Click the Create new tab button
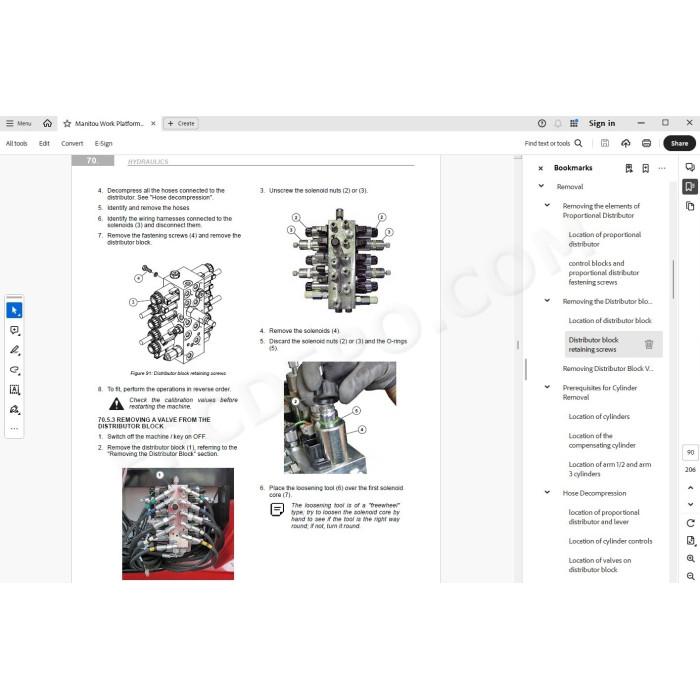This screenshot has height=700, width=700. pos(181,124)
